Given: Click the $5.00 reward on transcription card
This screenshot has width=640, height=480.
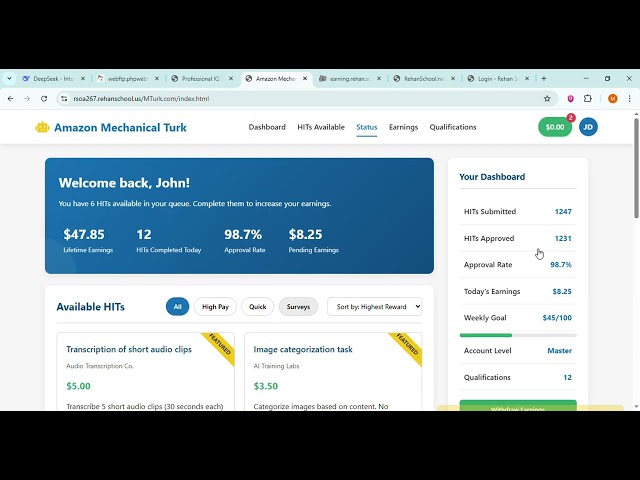Looking at the screenshot, I should point(78,386).
